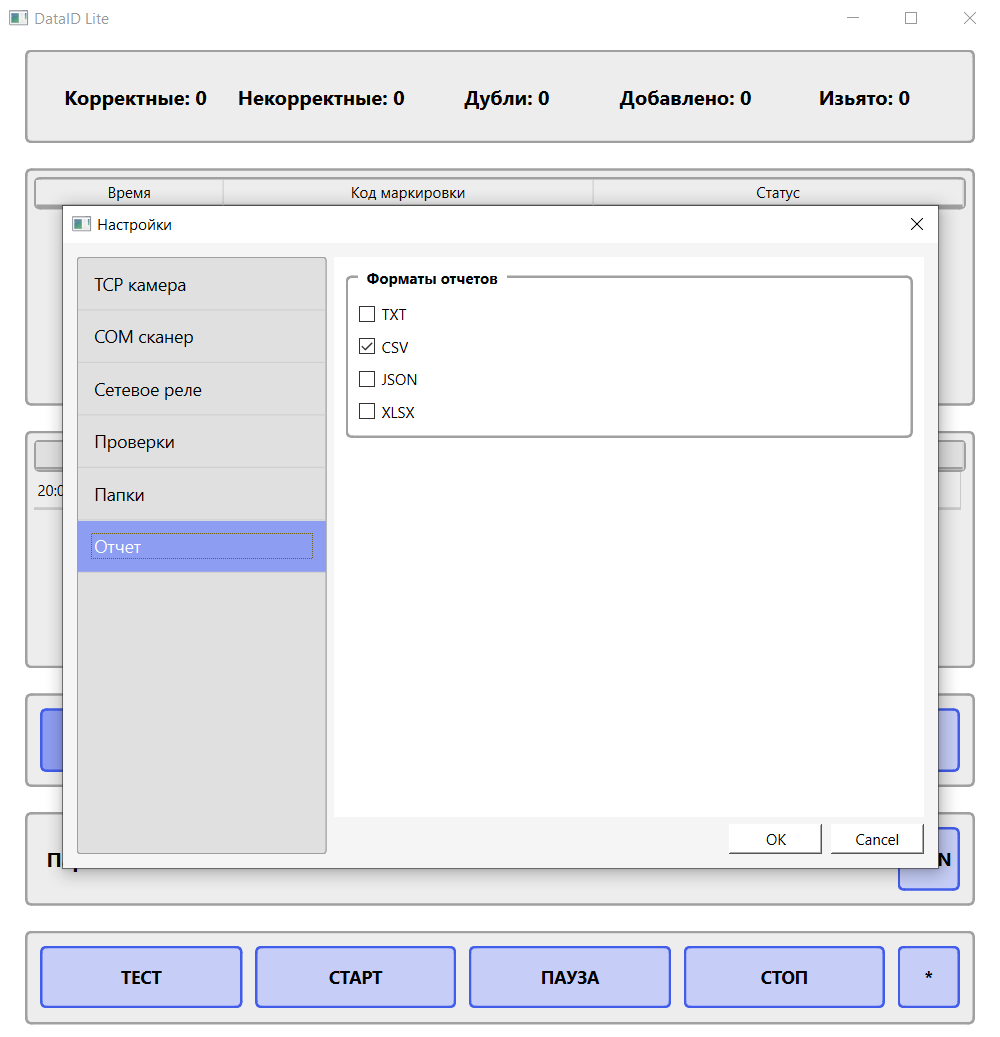Viewport: 1000px width, 1037px height.
Task: Disable the CSV report format
Action: pos(366,346)
